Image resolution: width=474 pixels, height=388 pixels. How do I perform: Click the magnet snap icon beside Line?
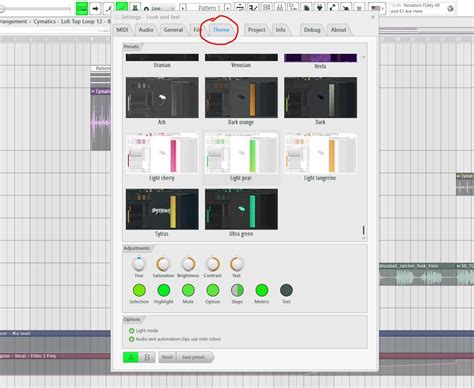click(146, 9)
